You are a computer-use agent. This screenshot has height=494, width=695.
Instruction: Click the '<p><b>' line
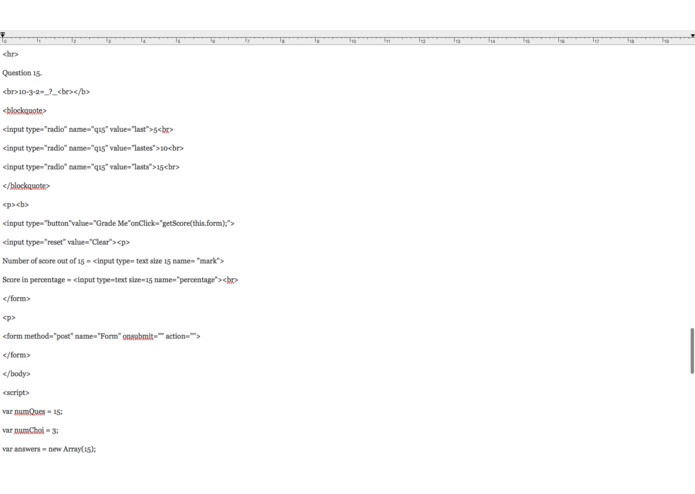[x=16, y=205]
